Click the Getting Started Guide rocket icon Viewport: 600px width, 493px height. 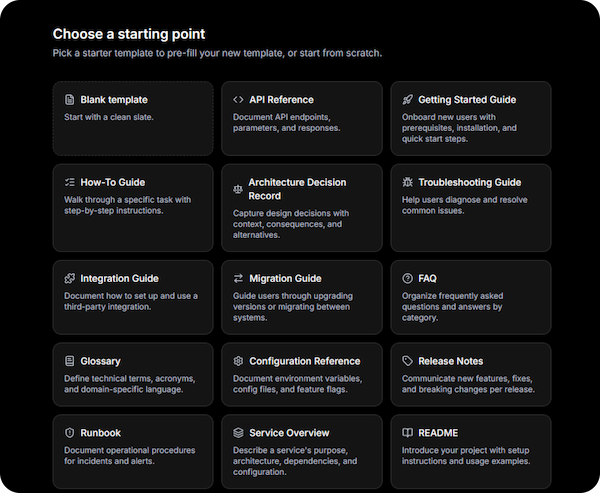407,100
